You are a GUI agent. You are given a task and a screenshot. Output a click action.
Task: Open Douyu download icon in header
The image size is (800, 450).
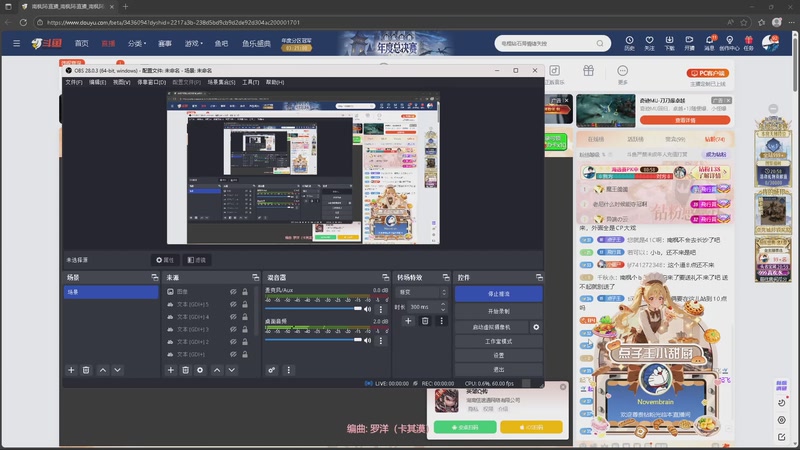669,43
